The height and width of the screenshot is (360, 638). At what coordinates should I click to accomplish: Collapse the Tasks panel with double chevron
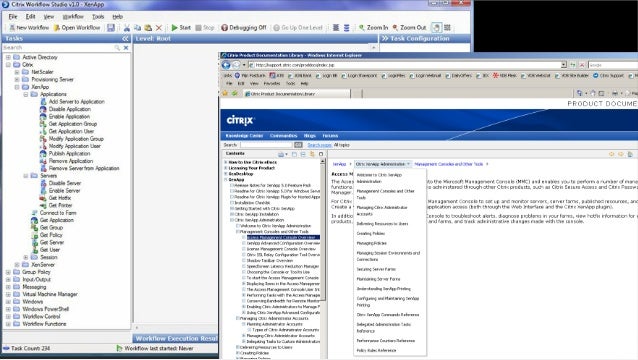click(x=125, y=39)
